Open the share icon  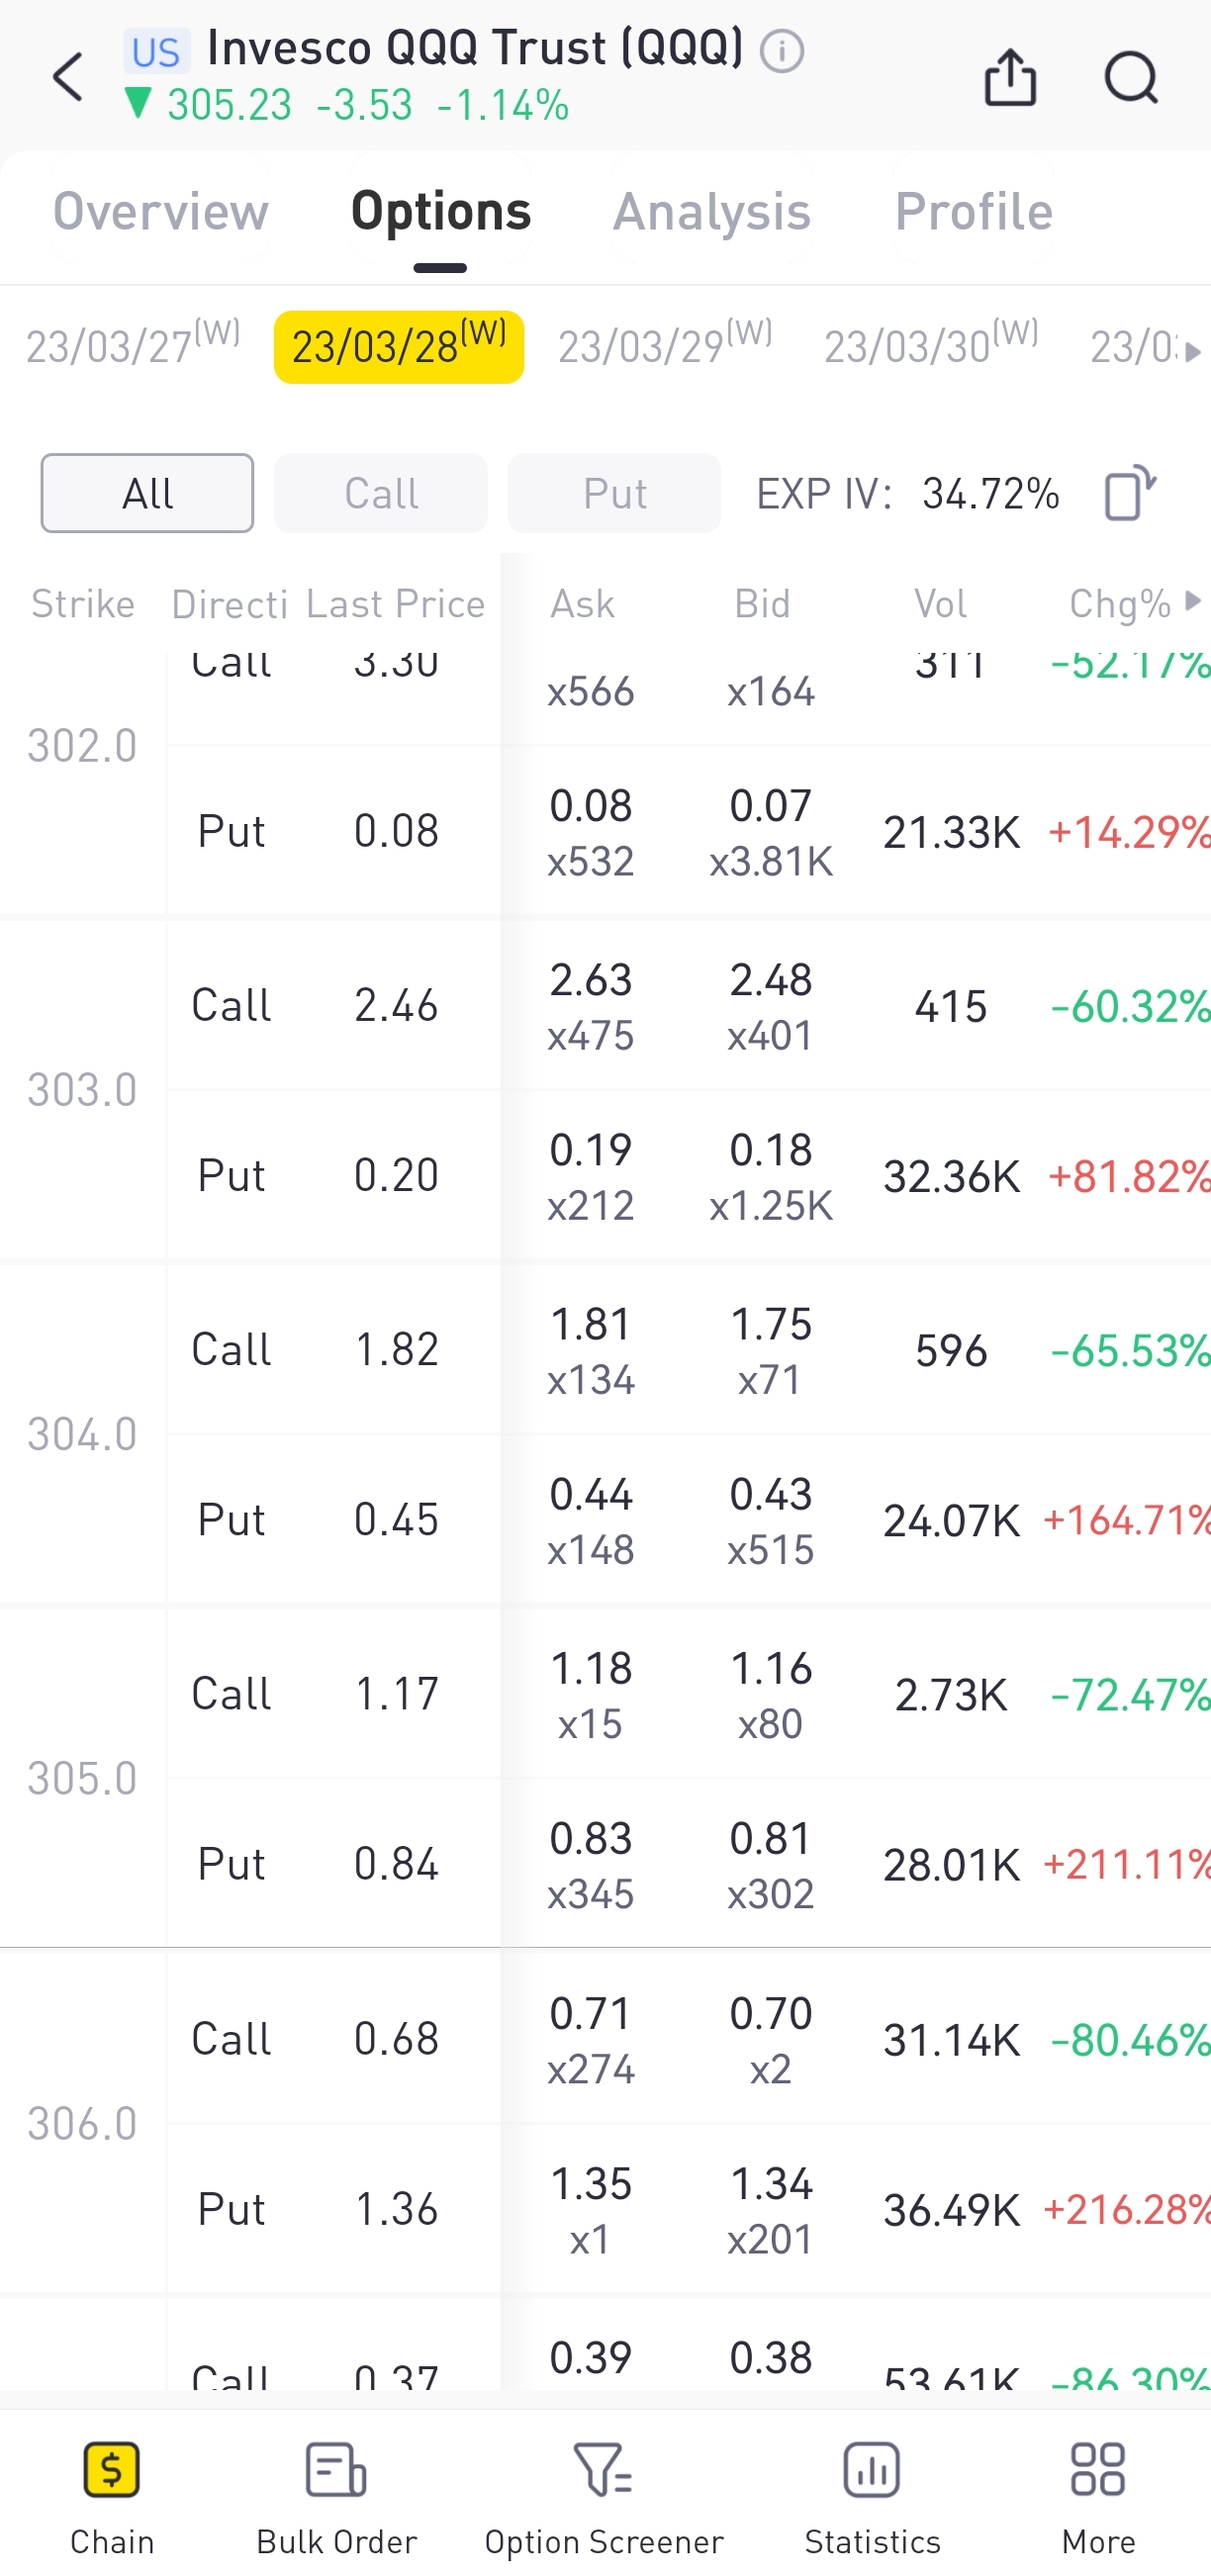pos(1010,77)
